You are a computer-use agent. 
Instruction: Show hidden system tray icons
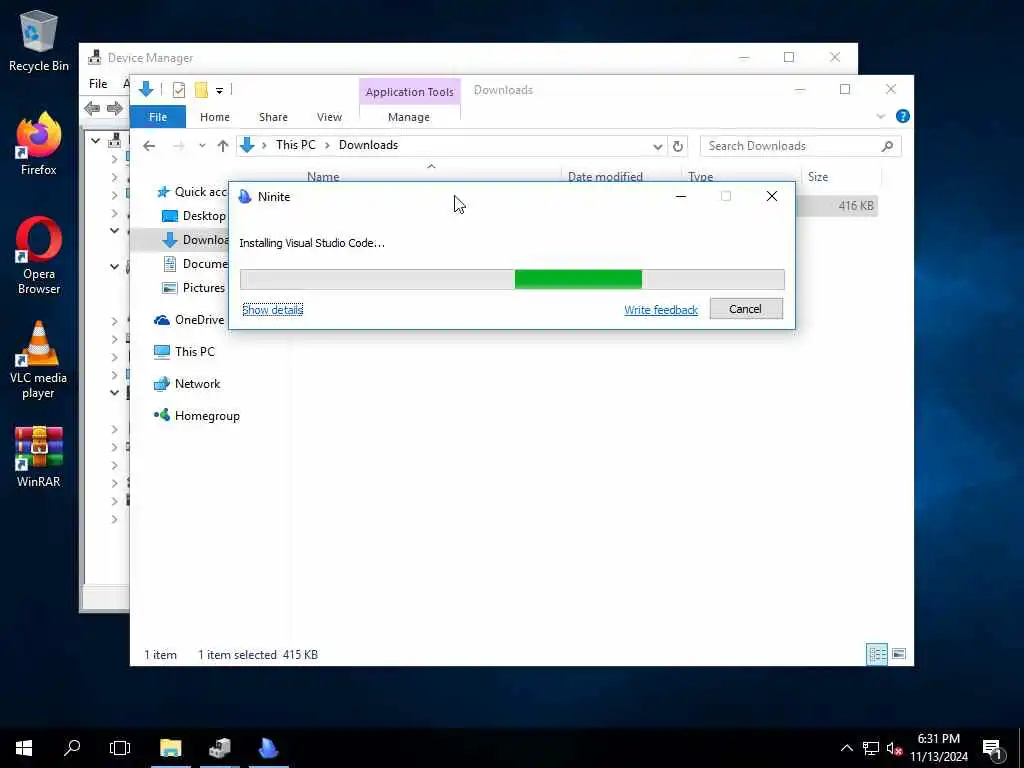pos(846,748)
